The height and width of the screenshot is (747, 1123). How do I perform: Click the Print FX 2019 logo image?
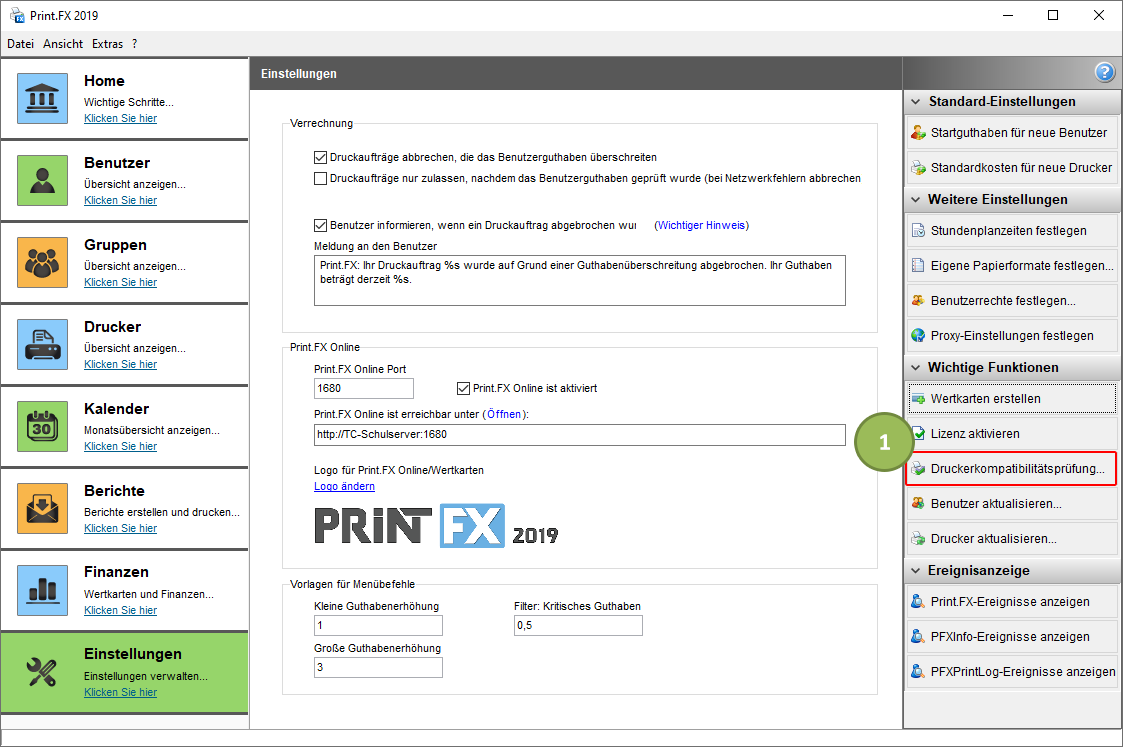pyautogui.click(x=436, y=526)
